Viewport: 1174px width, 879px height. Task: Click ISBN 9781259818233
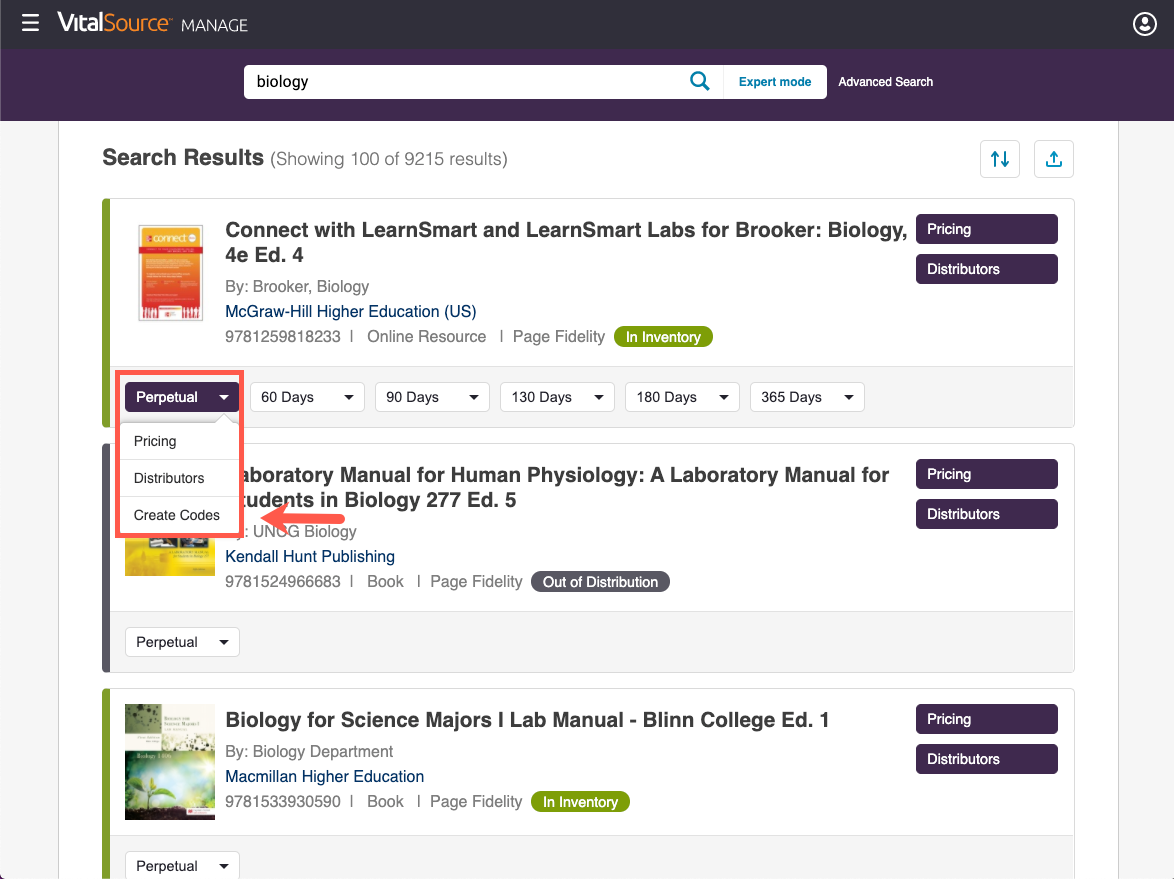pyautogui.click(x=283, y=337)
